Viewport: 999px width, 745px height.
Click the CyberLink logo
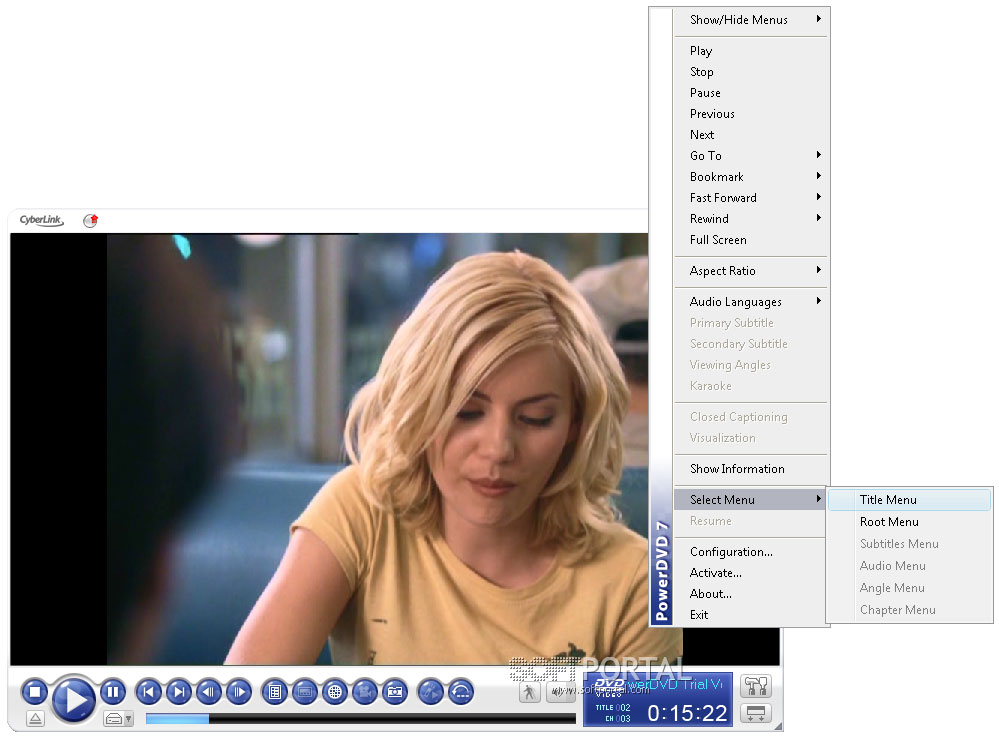click(x=41, y=220)
